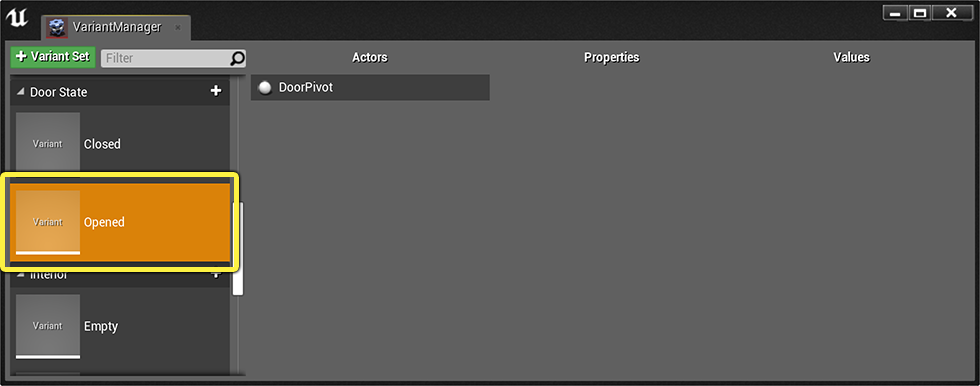Select the Closed variant label
This screenshot has width=980, height=386.
point(102,144)
